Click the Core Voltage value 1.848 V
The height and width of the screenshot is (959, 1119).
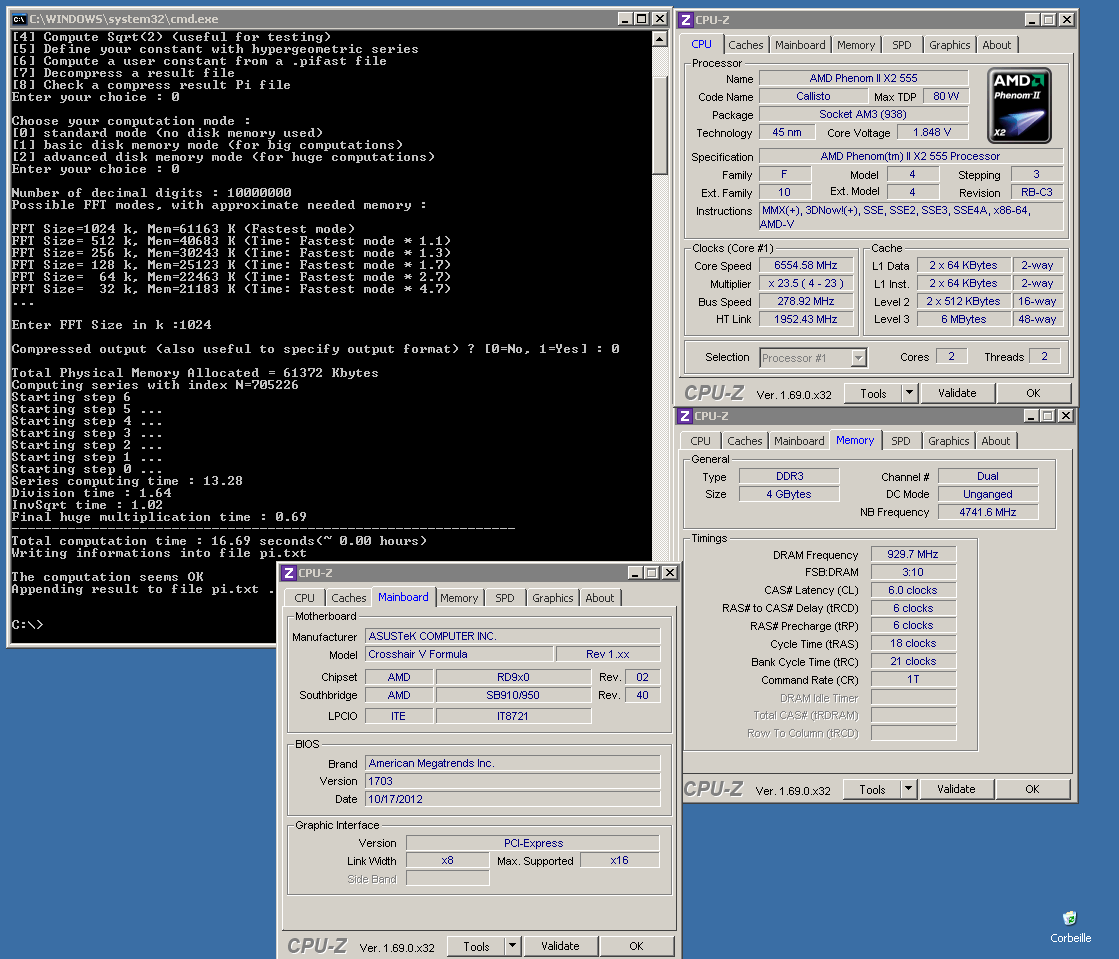pyautogui.click(x=932, y=132)
